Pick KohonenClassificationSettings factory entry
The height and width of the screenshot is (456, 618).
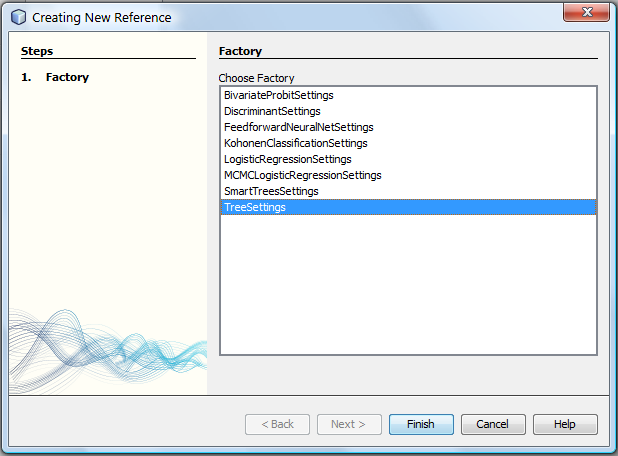[x=408, y=143]
